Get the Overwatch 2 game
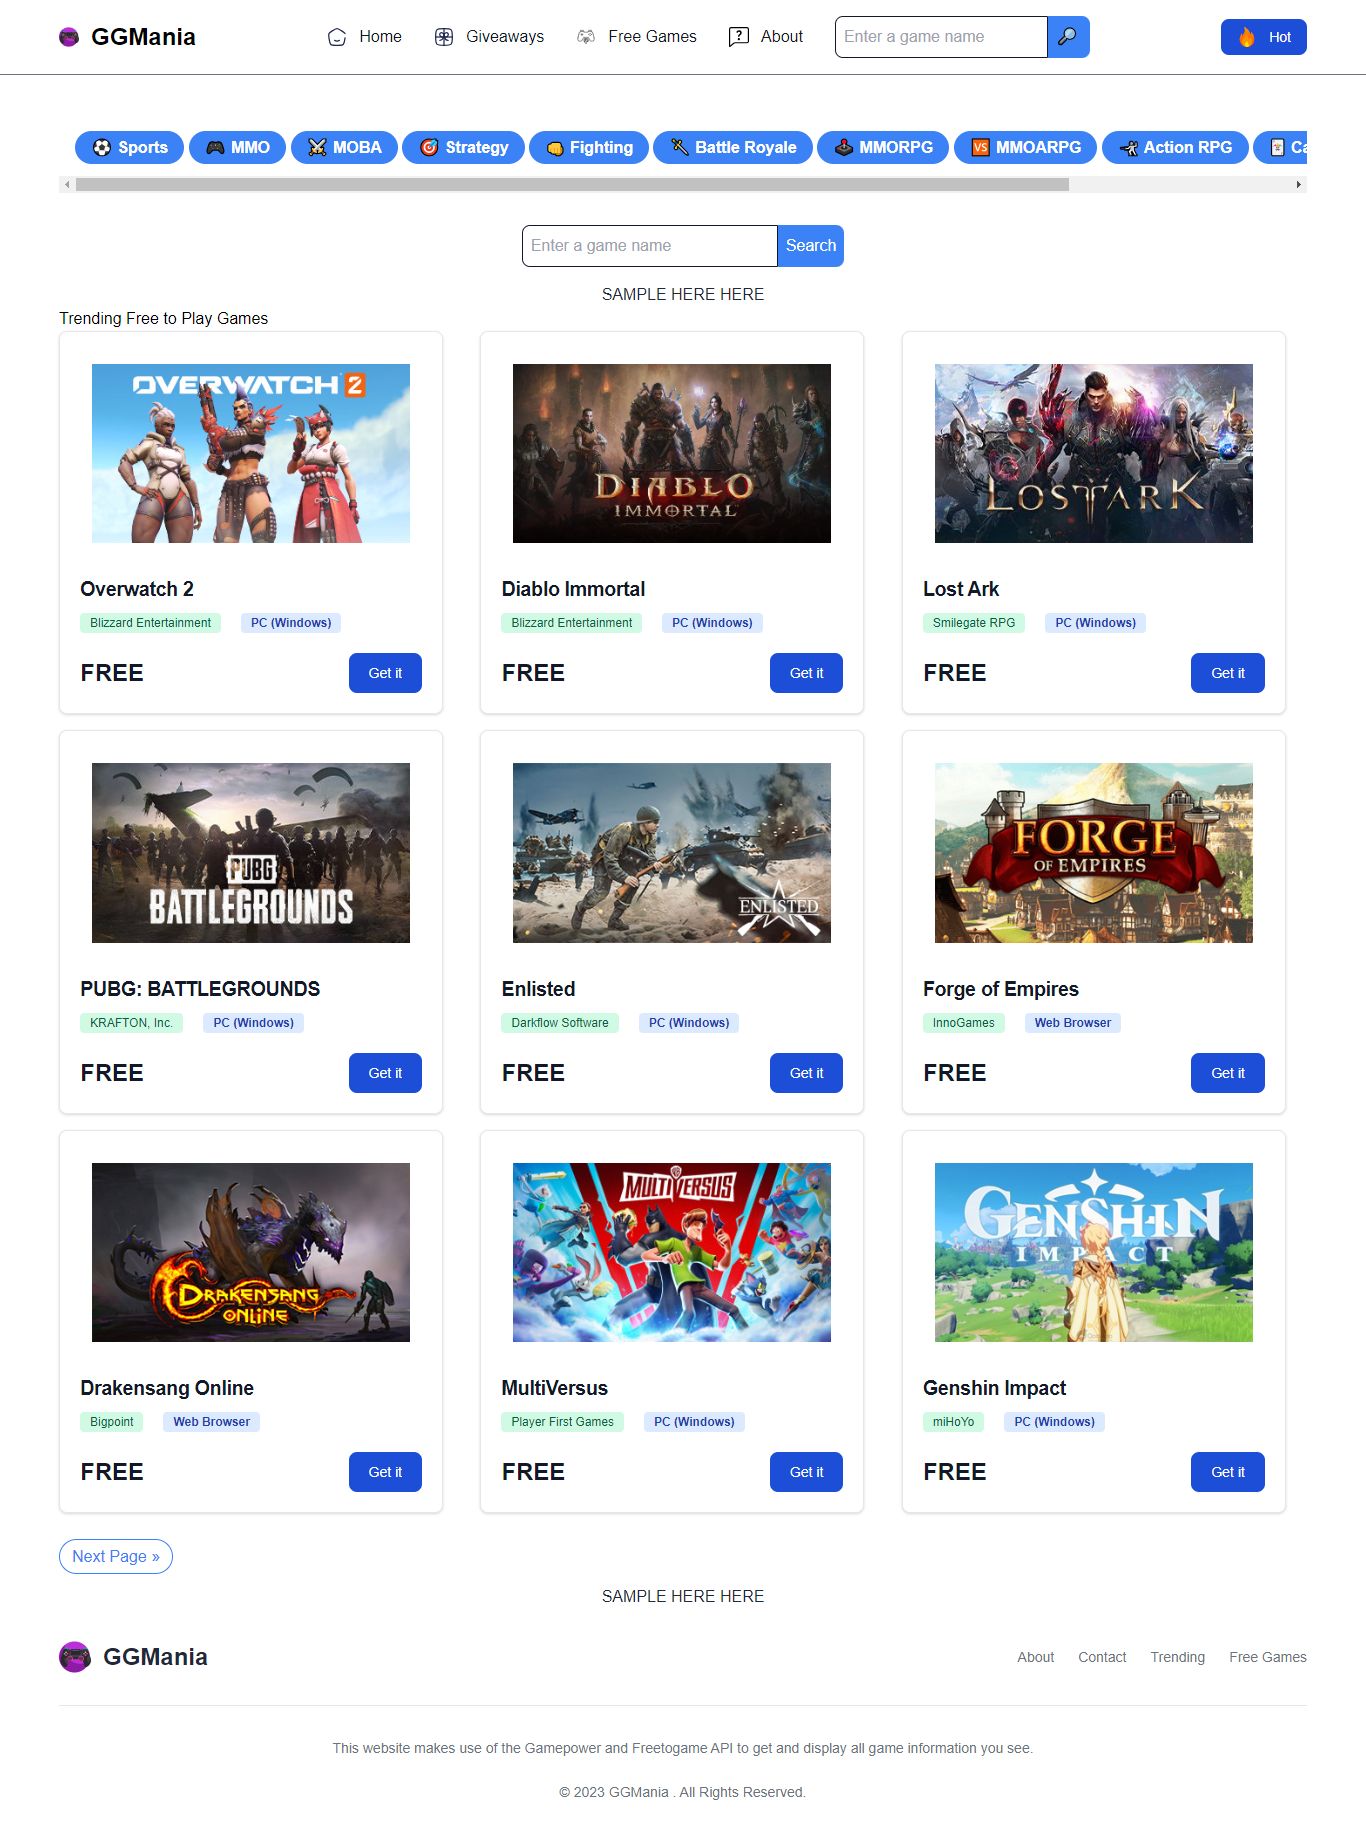1366x1834 pixels. [x=385, y=673]
